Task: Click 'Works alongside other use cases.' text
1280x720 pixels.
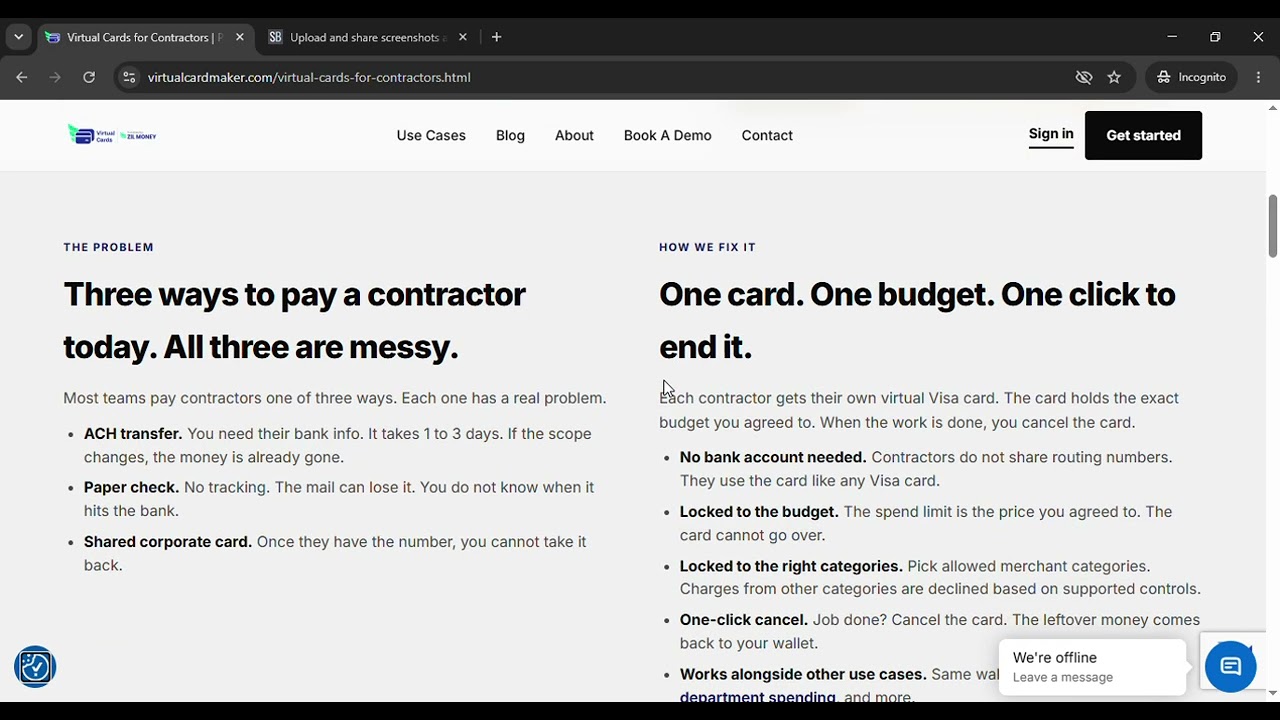Action: click(x=803, y=675)
